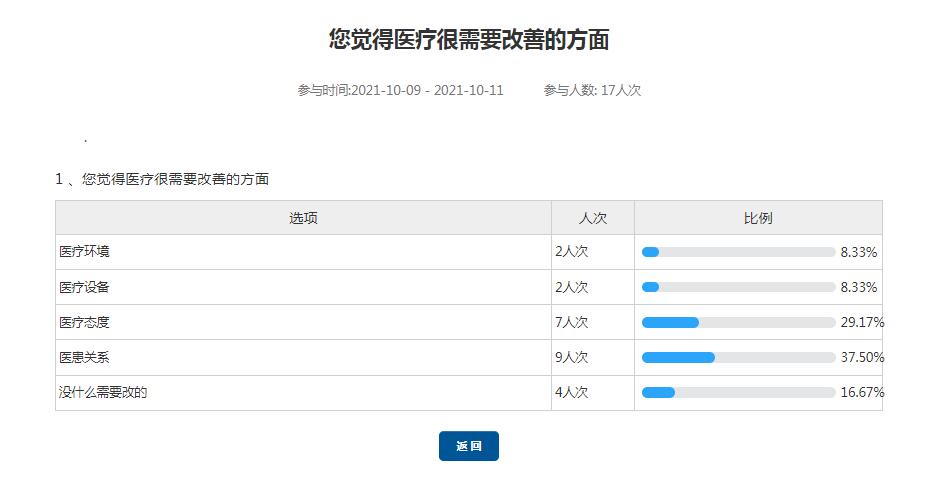Click the 选项 column header
Screen dimensions: 936x481
coord(303,218)
